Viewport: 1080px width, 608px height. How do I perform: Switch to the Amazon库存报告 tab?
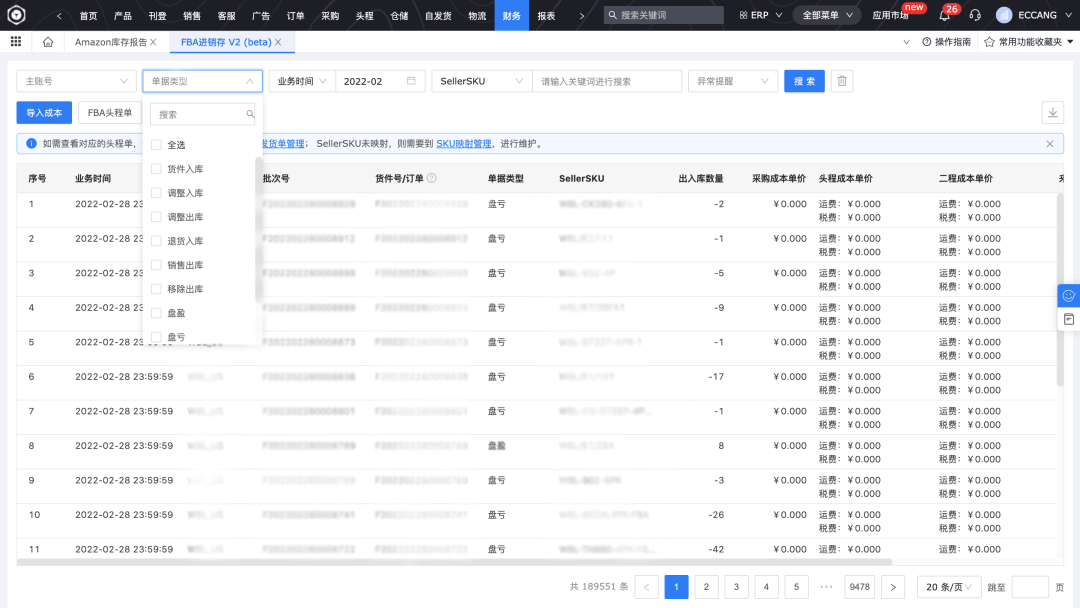[110, 43]
